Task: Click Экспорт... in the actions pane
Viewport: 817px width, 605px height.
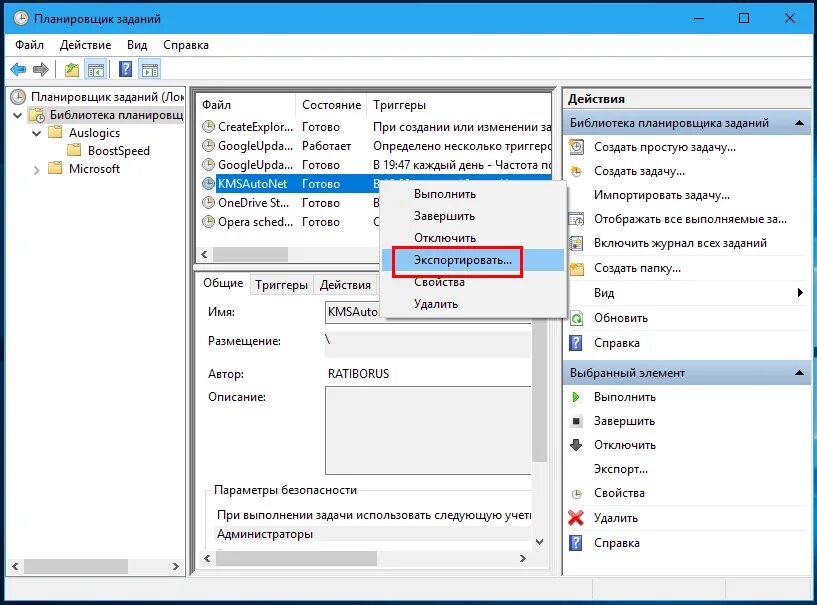Action: coord(621,469)
